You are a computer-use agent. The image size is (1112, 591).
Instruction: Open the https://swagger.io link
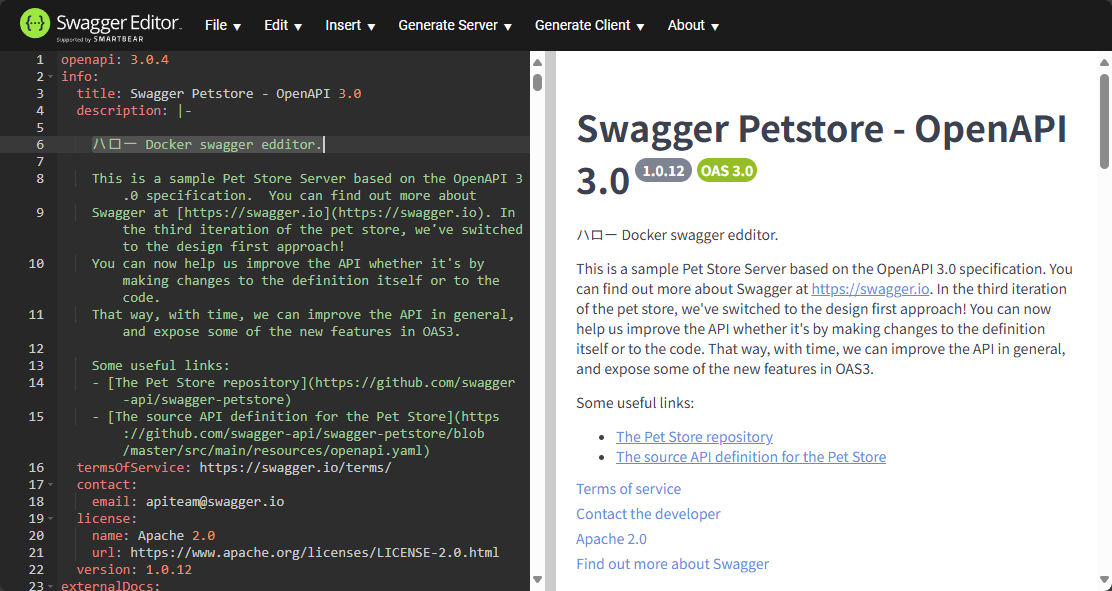[869, 288]
